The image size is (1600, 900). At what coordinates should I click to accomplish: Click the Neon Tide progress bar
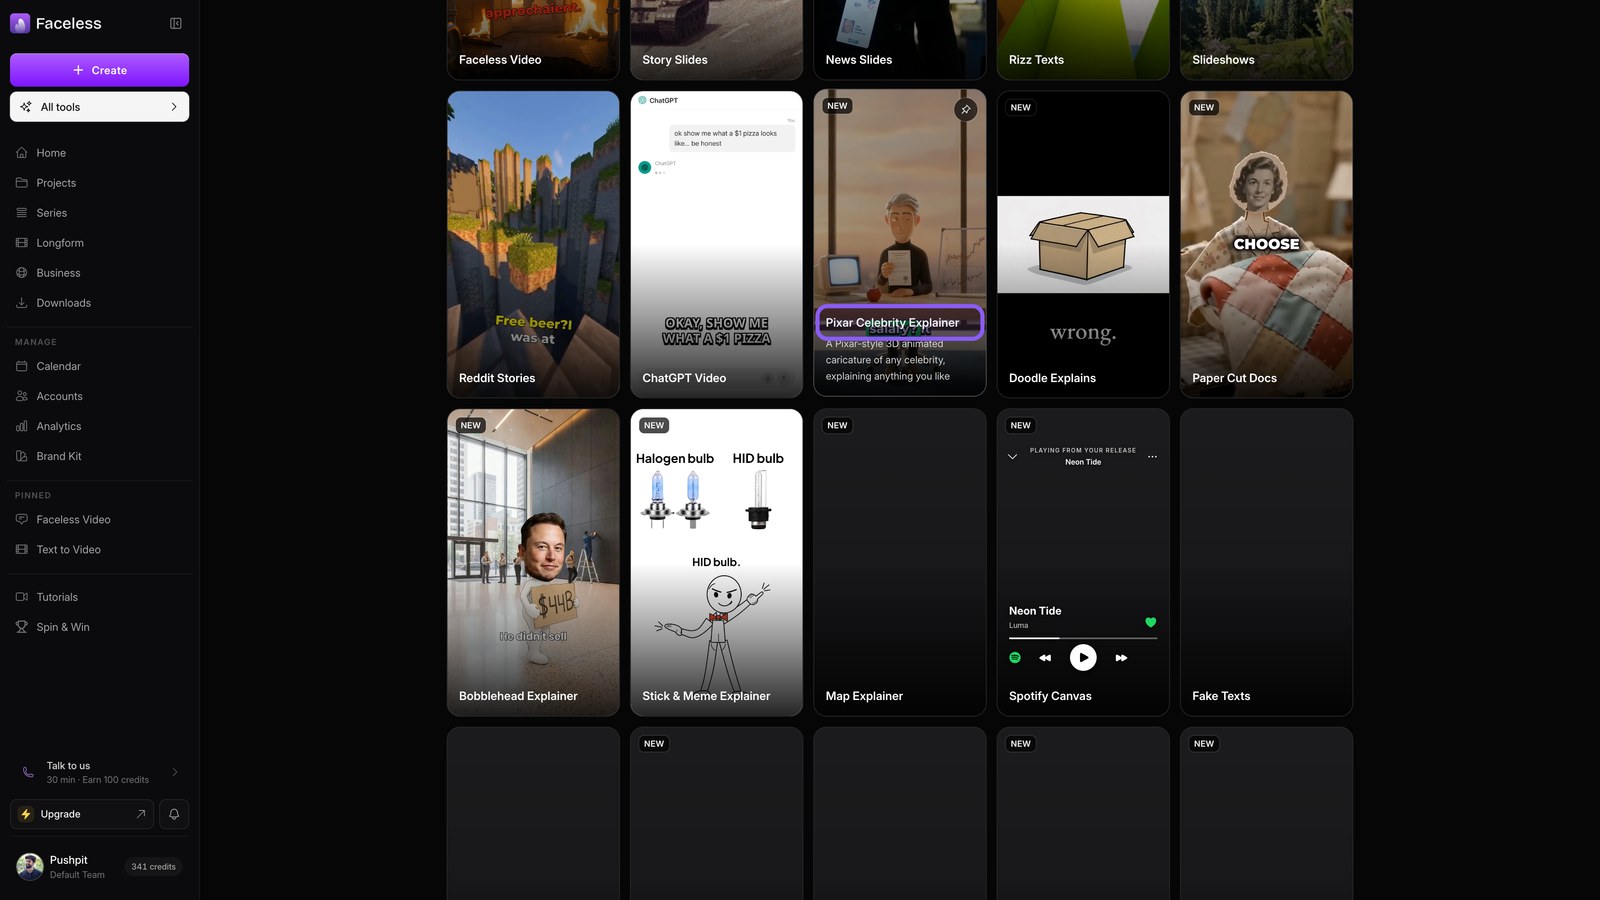1083,638
